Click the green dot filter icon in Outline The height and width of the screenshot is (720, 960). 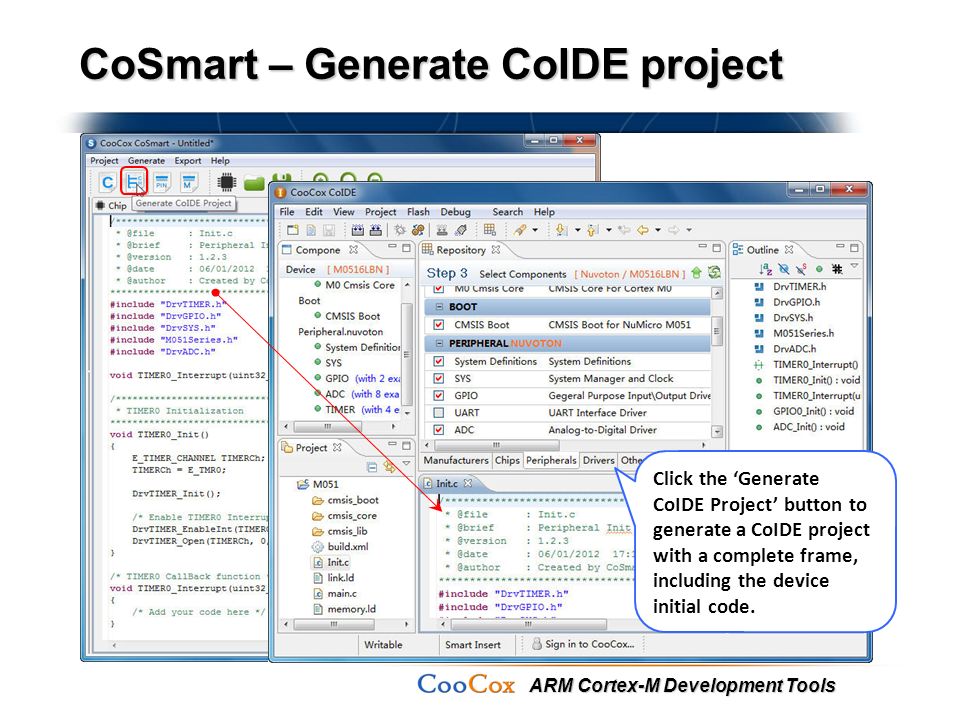point(819,268)
